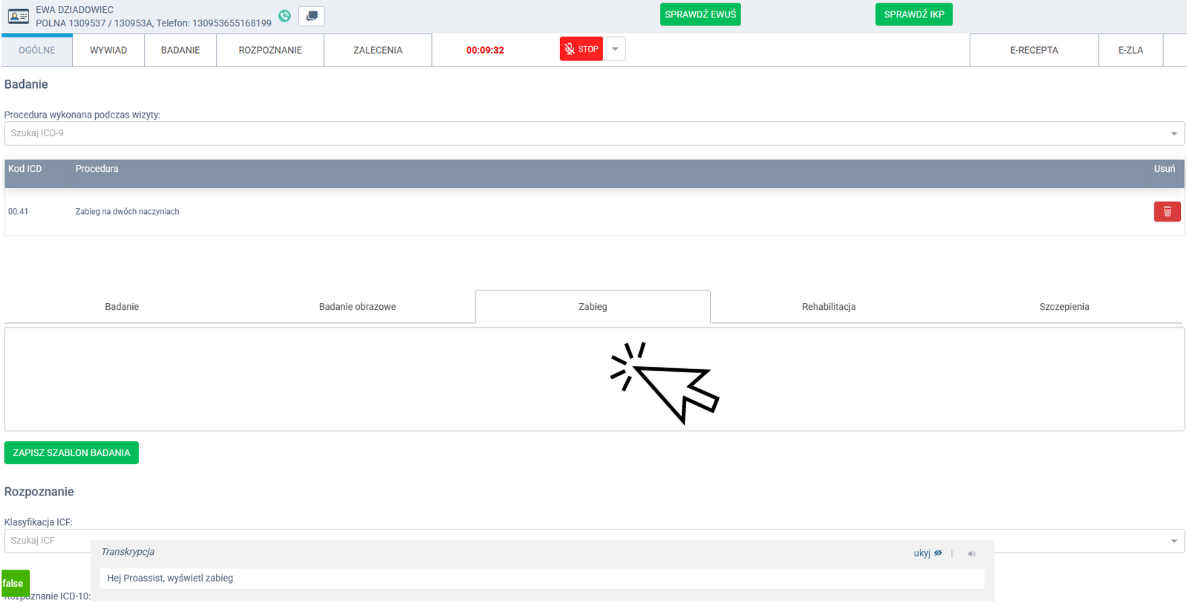Expand the arrow next to STOP button

click(614, 49)
